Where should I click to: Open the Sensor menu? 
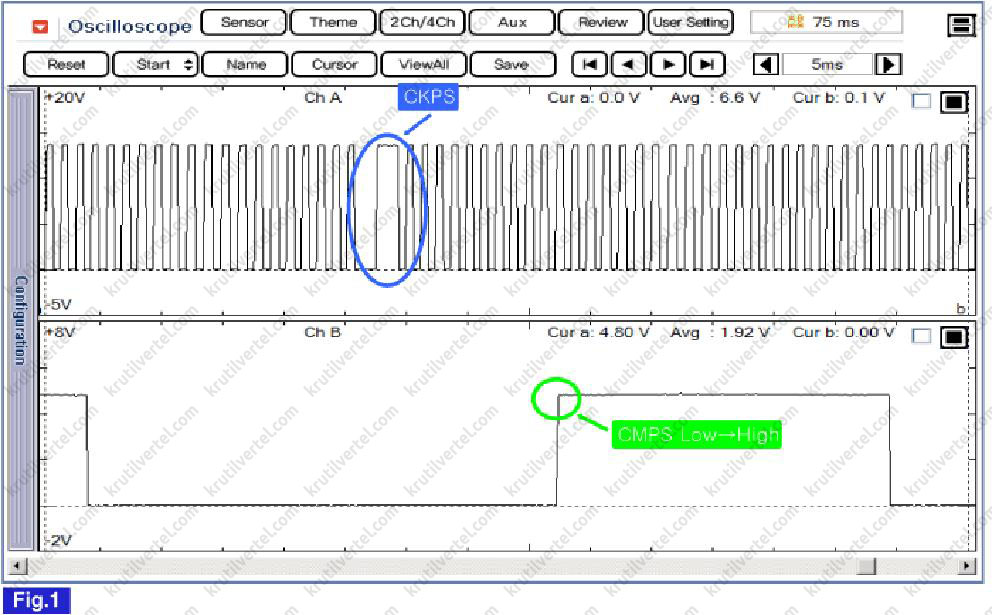[x=244, y=22]
